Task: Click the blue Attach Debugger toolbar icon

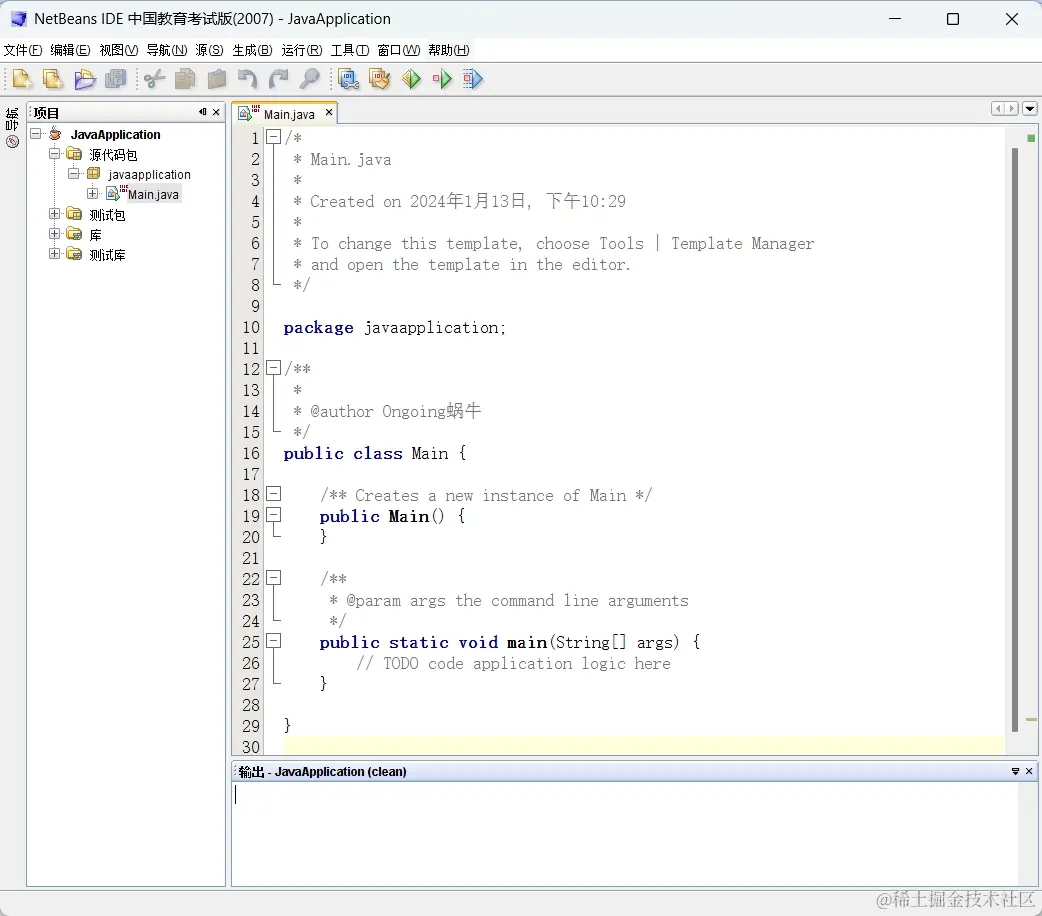Action: click(x=472, y=79)
